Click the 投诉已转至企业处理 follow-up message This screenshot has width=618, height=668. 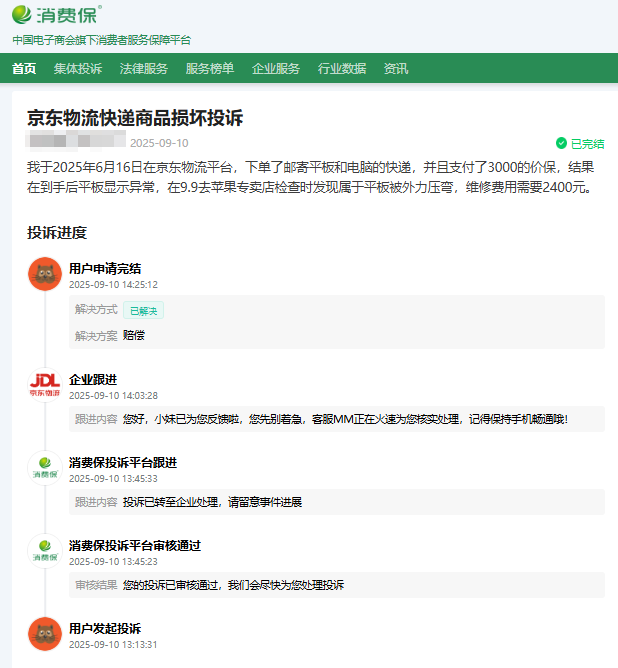click(x=213, y=502)
